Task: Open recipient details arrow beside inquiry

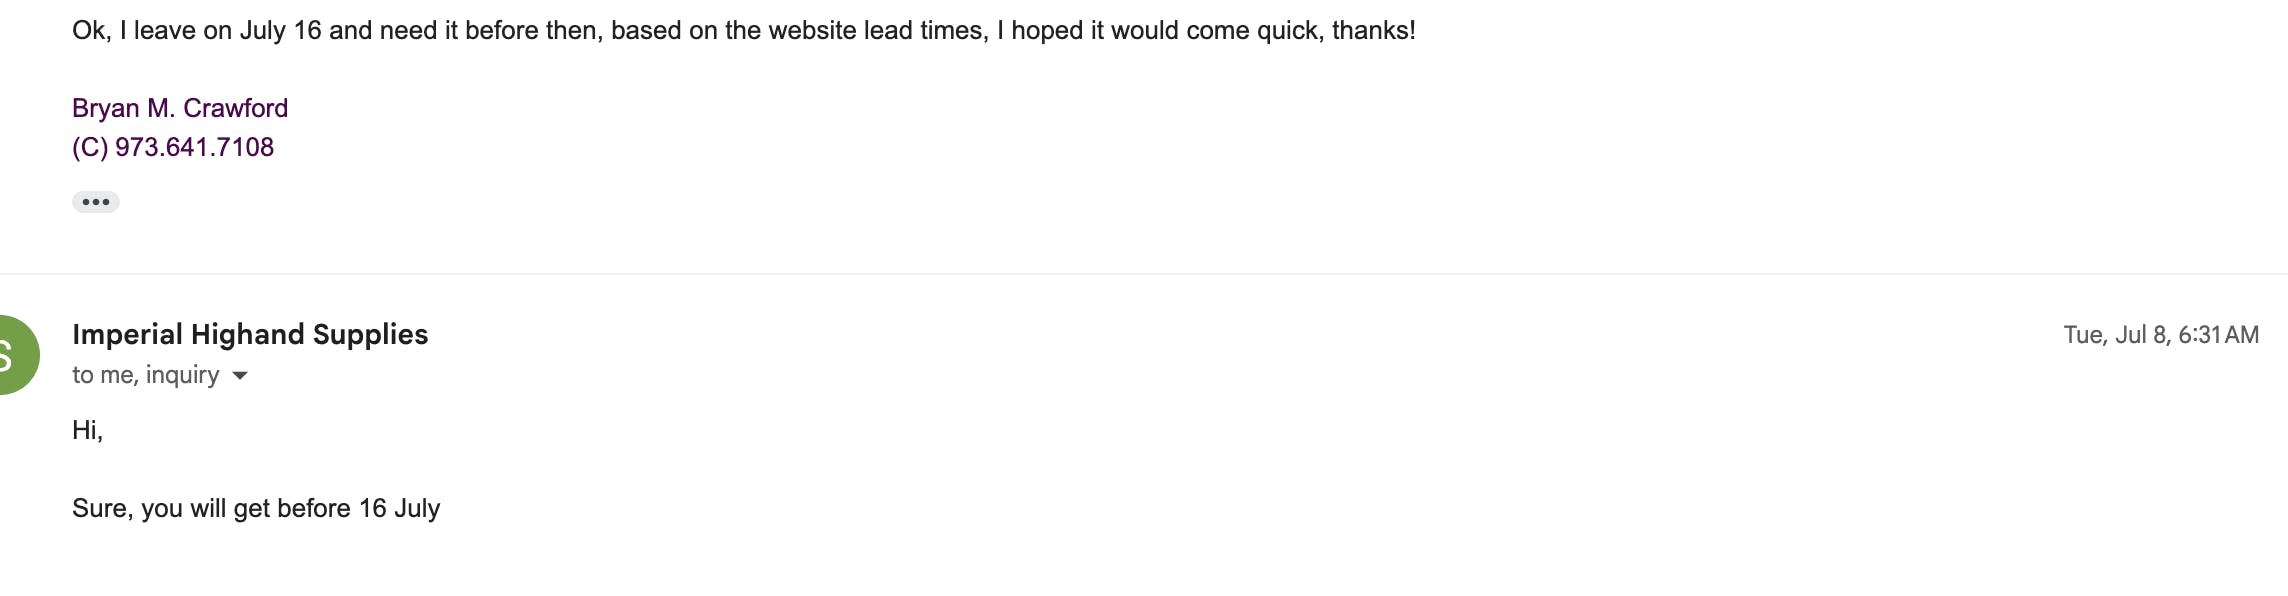Action: tap(240, 376)
